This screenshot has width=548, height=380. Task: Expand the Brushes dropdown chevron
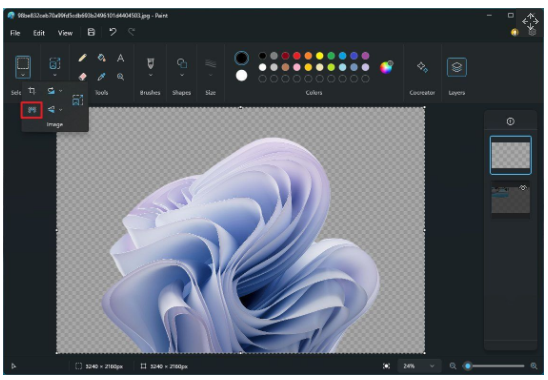coord(150,75)
